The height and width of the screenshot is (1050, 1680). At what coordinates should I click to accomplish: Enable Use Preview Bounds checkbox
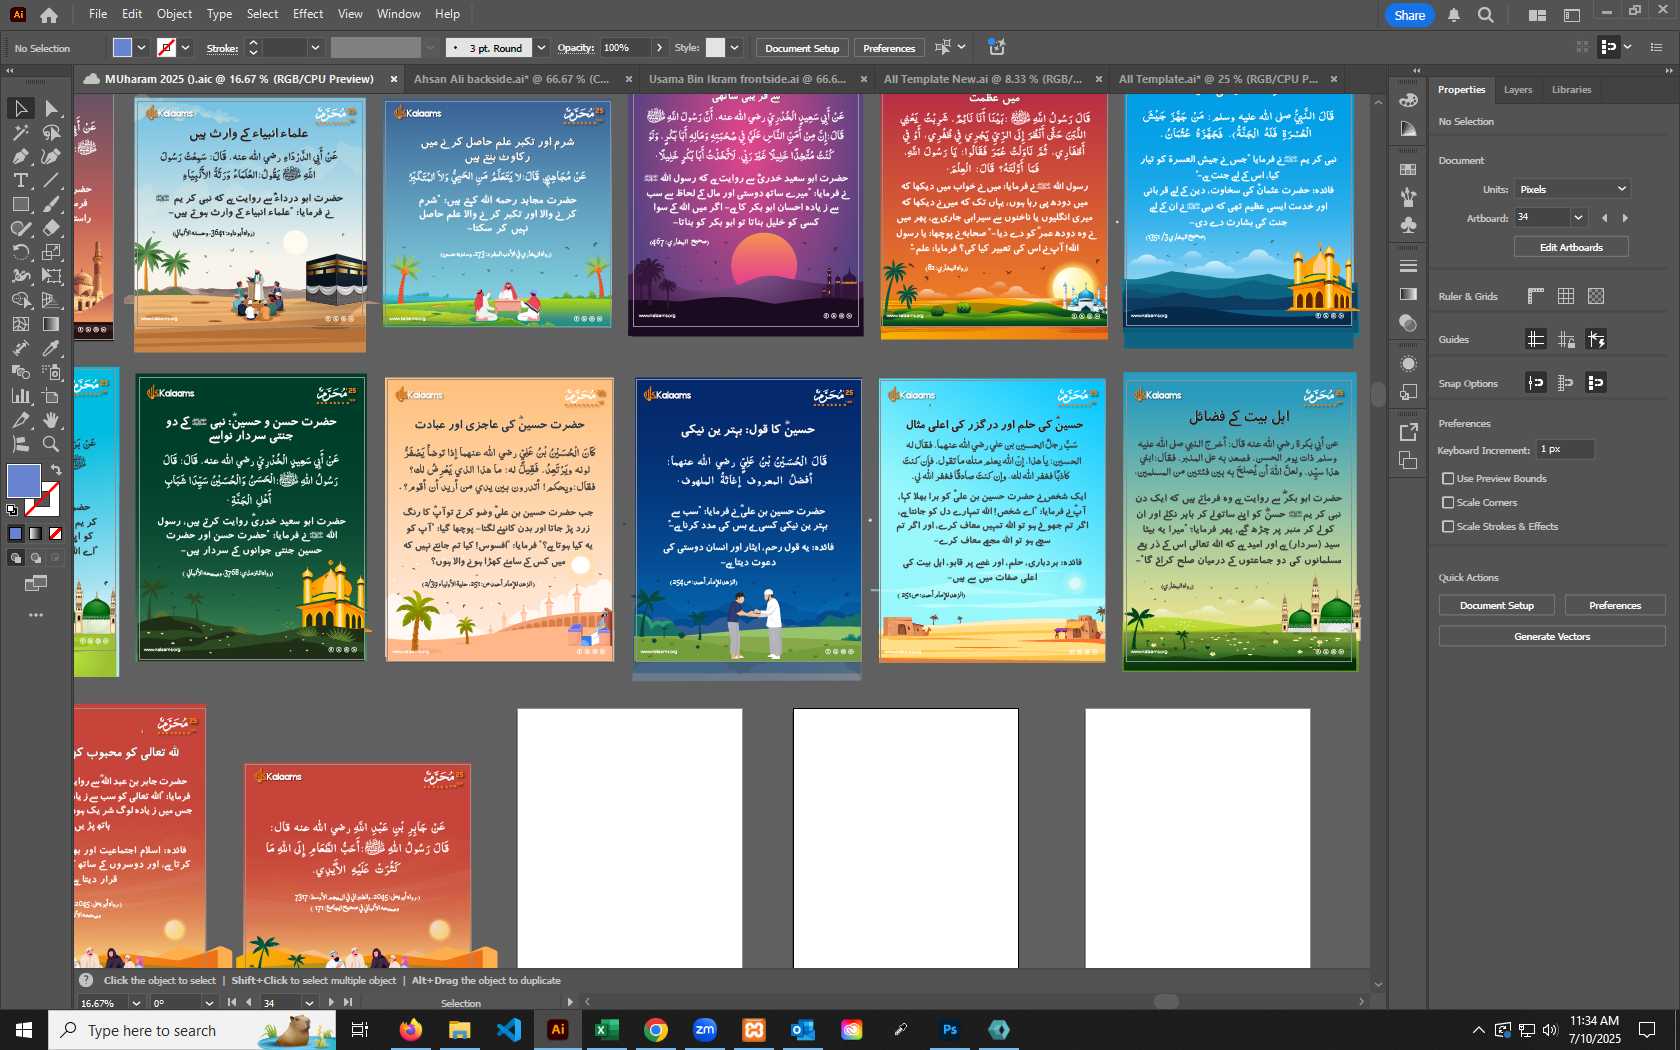coord(1448,479)
